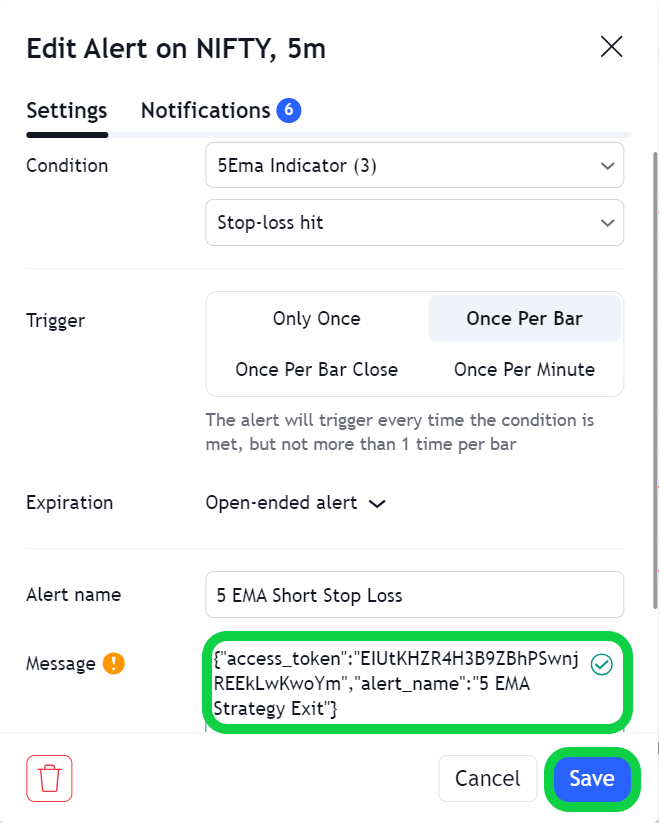659x823 pixels.
Task: Choose Once Per Minute trigger option
Action: [525, 370]
